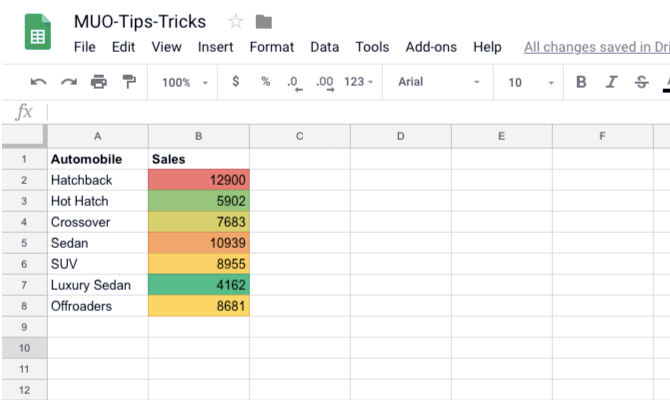The height and width of the screenshot is (400, 670).
Task: Go to Sheets home via green logo
Action: pos(38,34)
